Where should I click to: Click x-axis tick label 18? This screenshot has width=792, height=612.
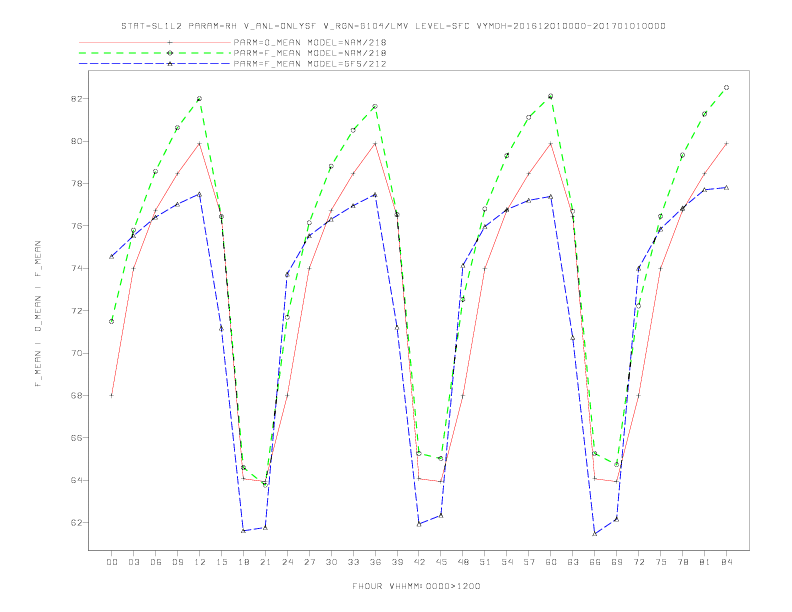(x=243, y=562)
